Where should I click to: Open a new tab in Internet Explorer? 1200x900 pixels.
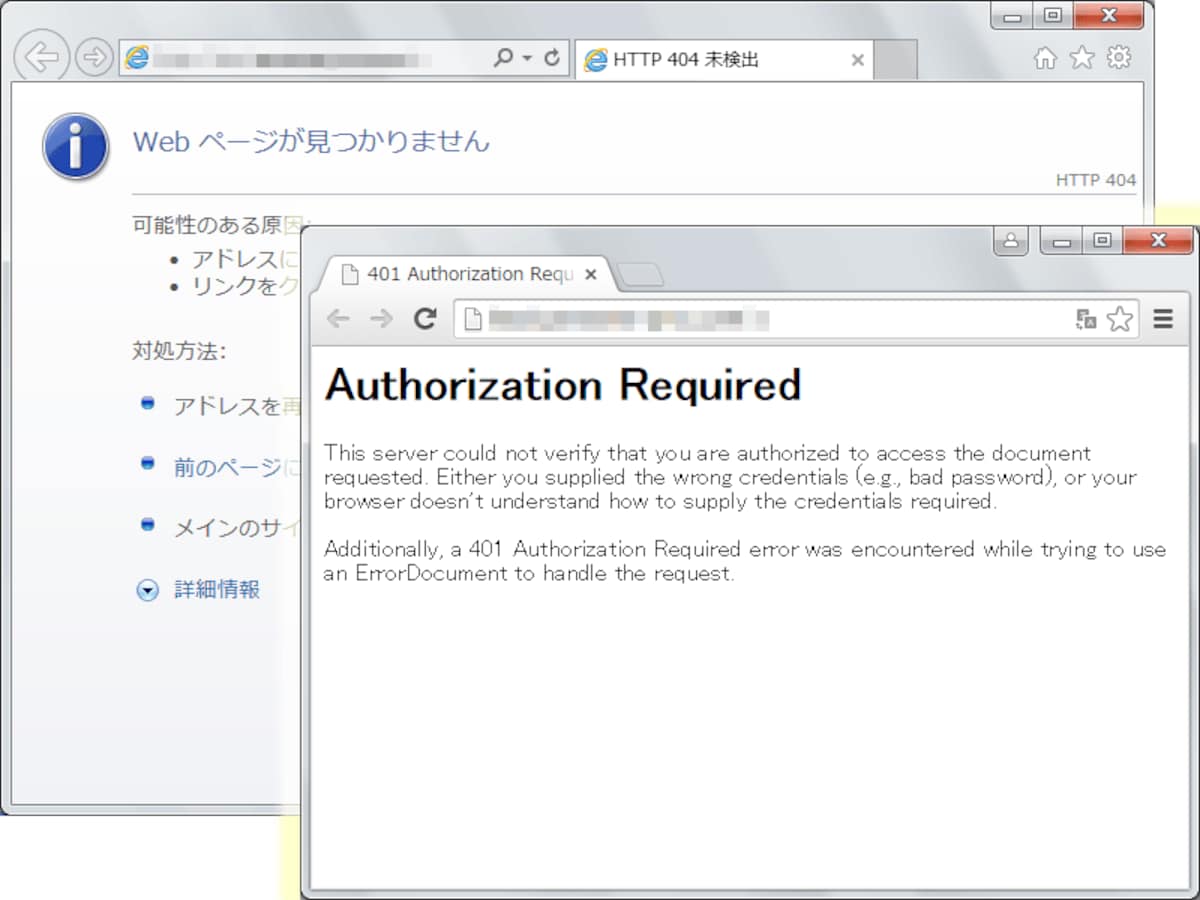[896, 60]
